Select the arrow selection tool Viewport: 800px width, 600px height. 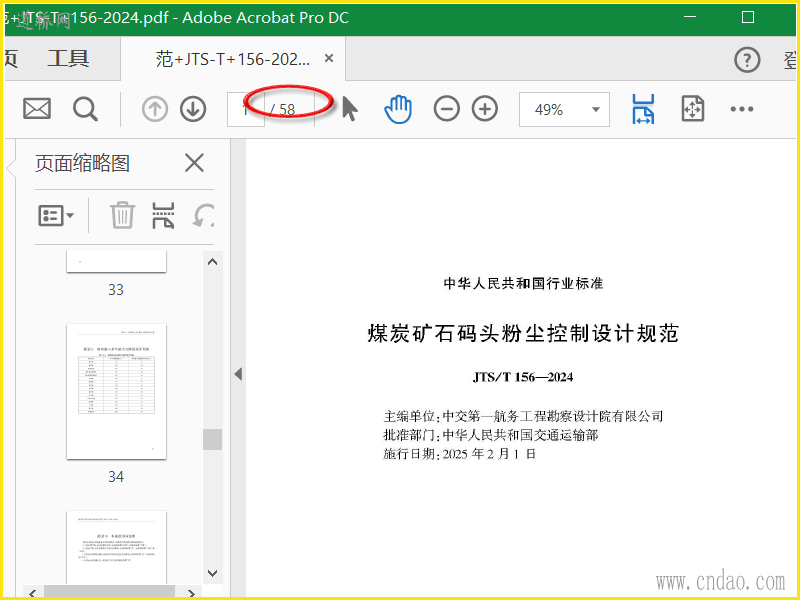pyautogui.click(x=349, y=109)
